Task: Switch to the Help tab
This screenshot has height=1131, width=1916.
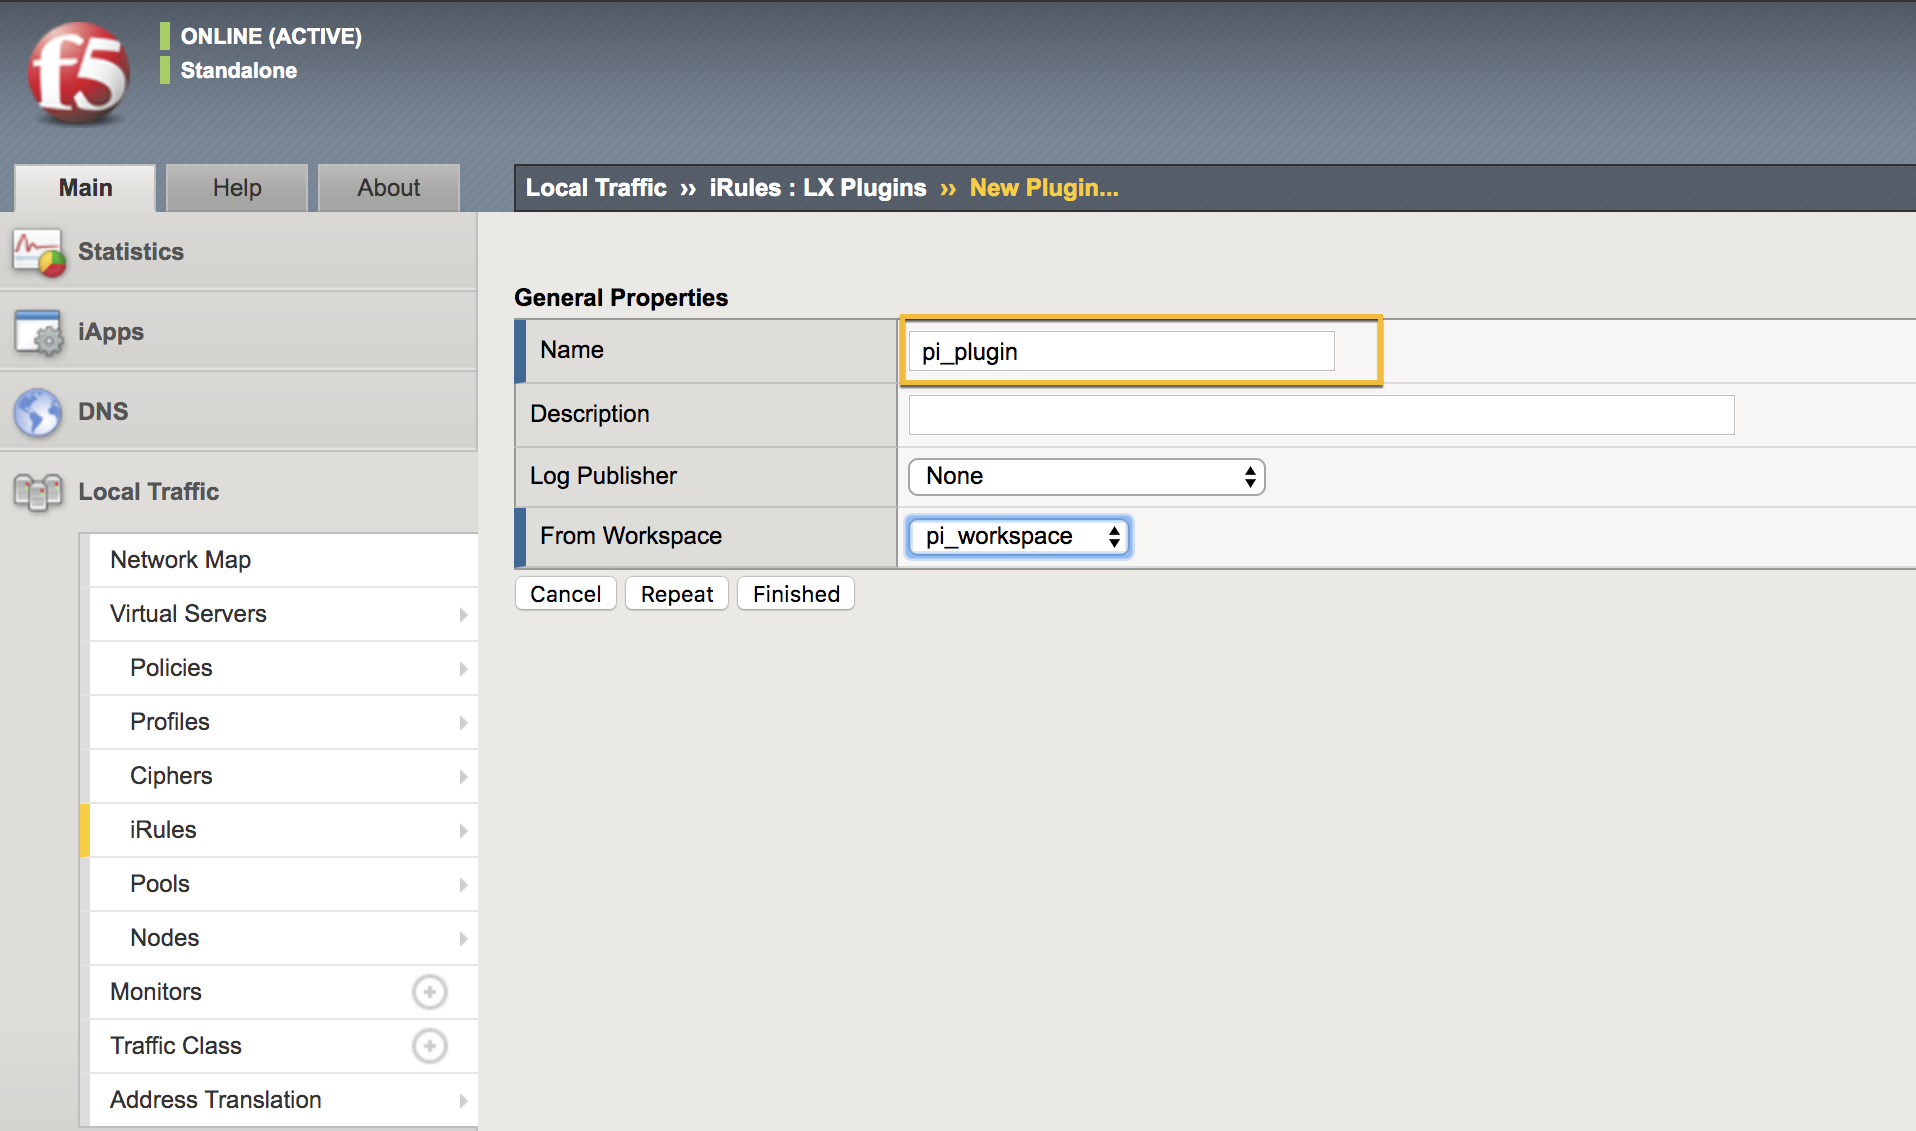Action: (237, 188)
